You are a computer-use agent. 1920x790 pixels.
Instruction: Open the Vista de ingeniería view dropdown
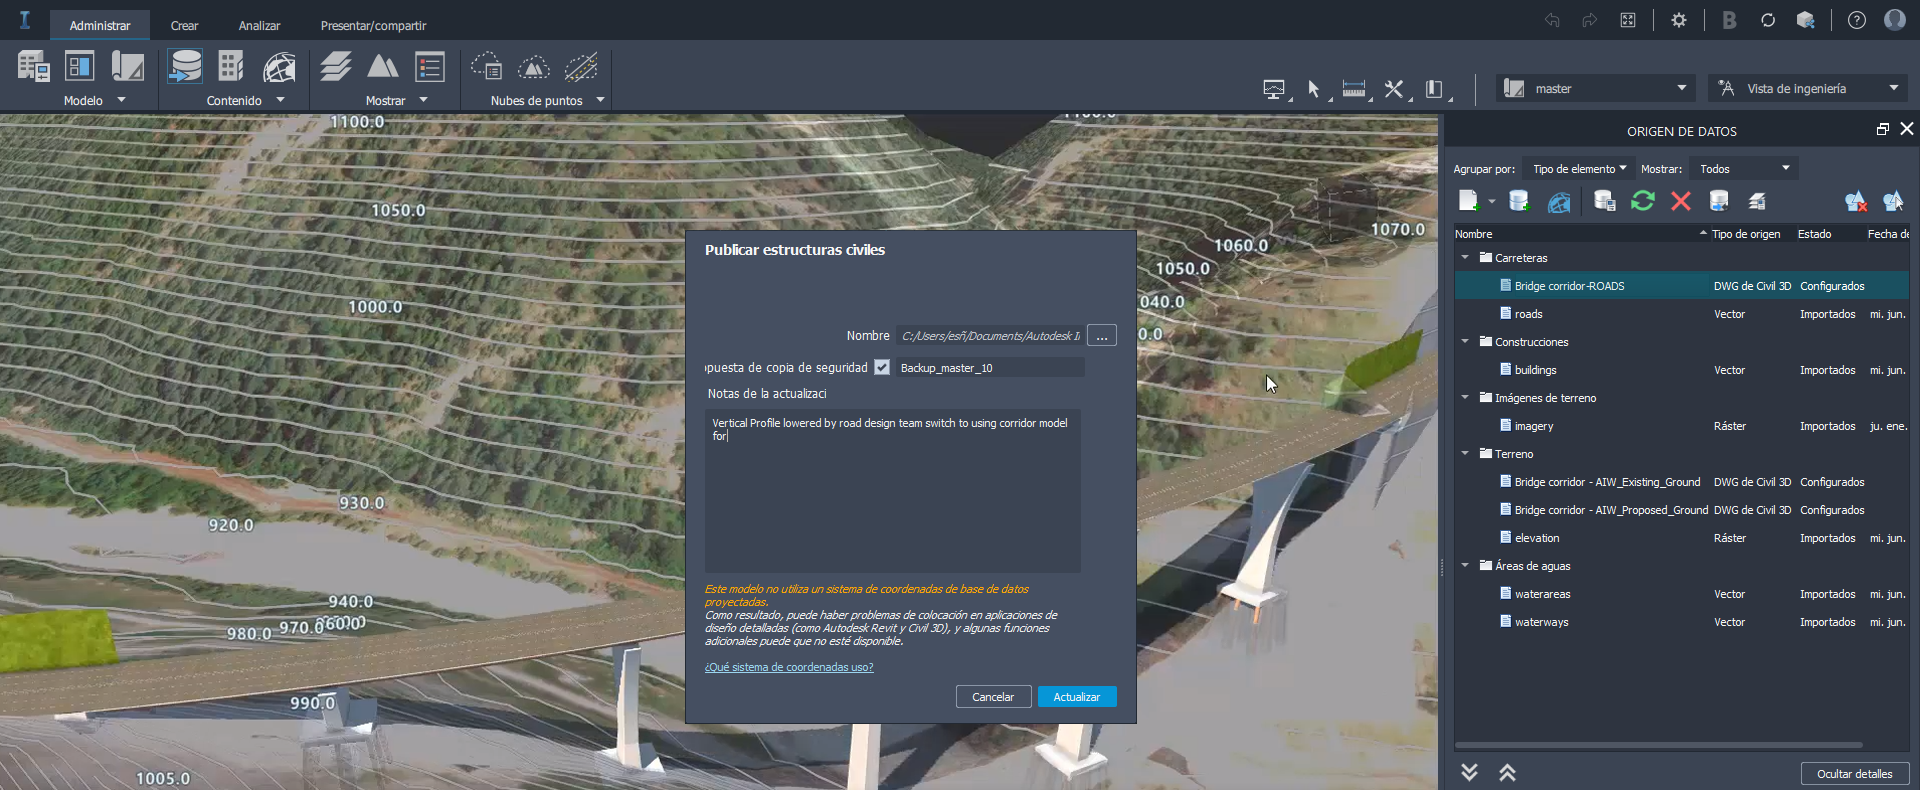(1807, 88)
